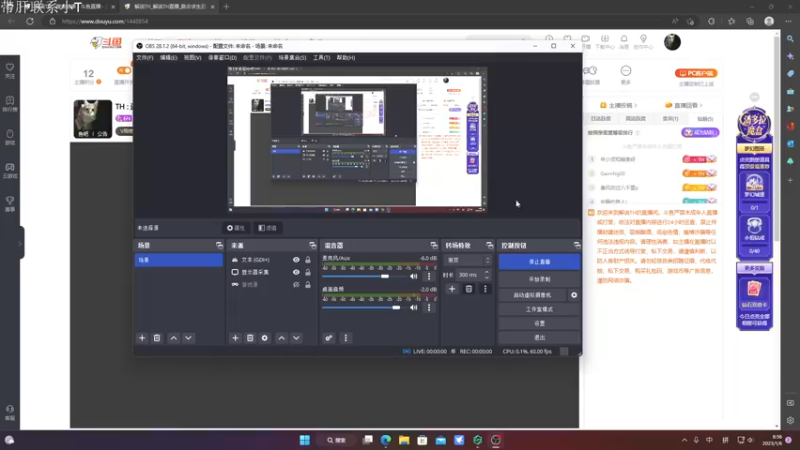Open advanced audio properties gears icon
Viewport: 800px width, 450px height.
329,338
